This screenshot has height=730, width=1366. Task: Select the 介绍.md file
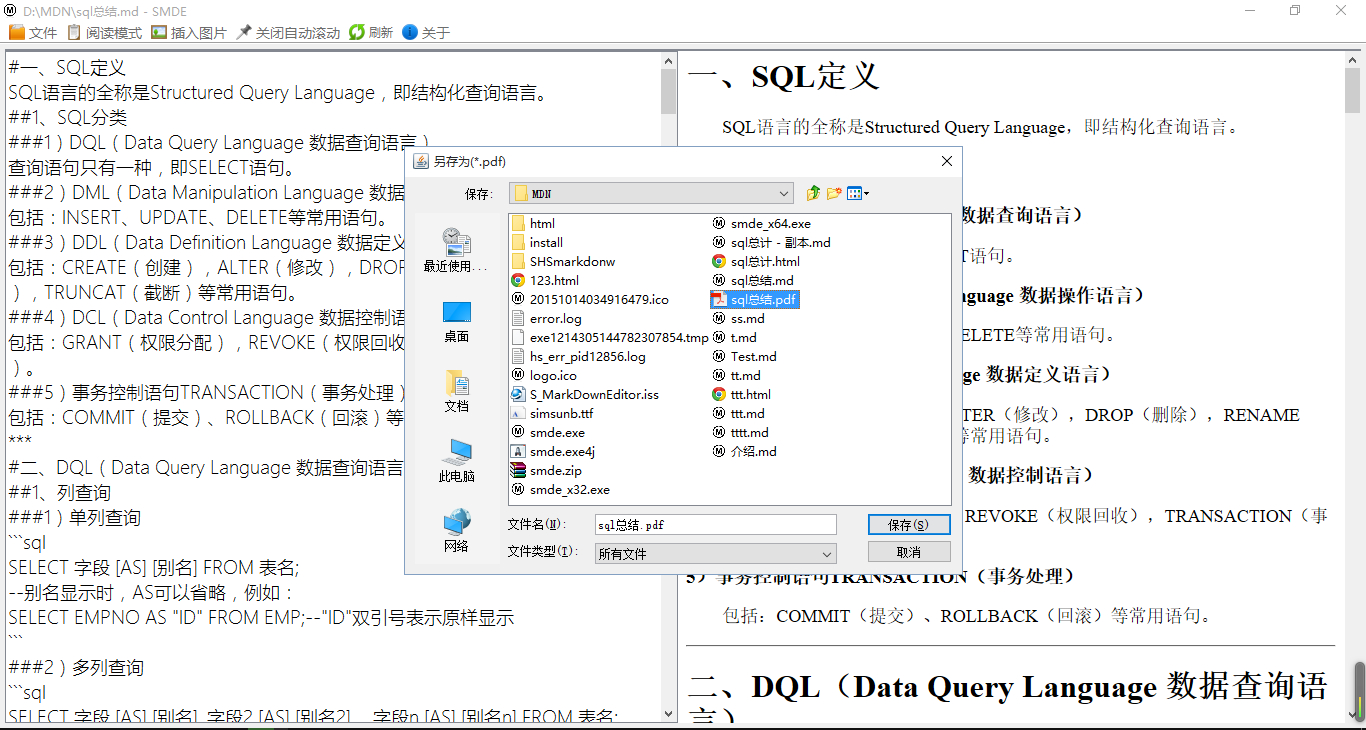coord(745,451)
